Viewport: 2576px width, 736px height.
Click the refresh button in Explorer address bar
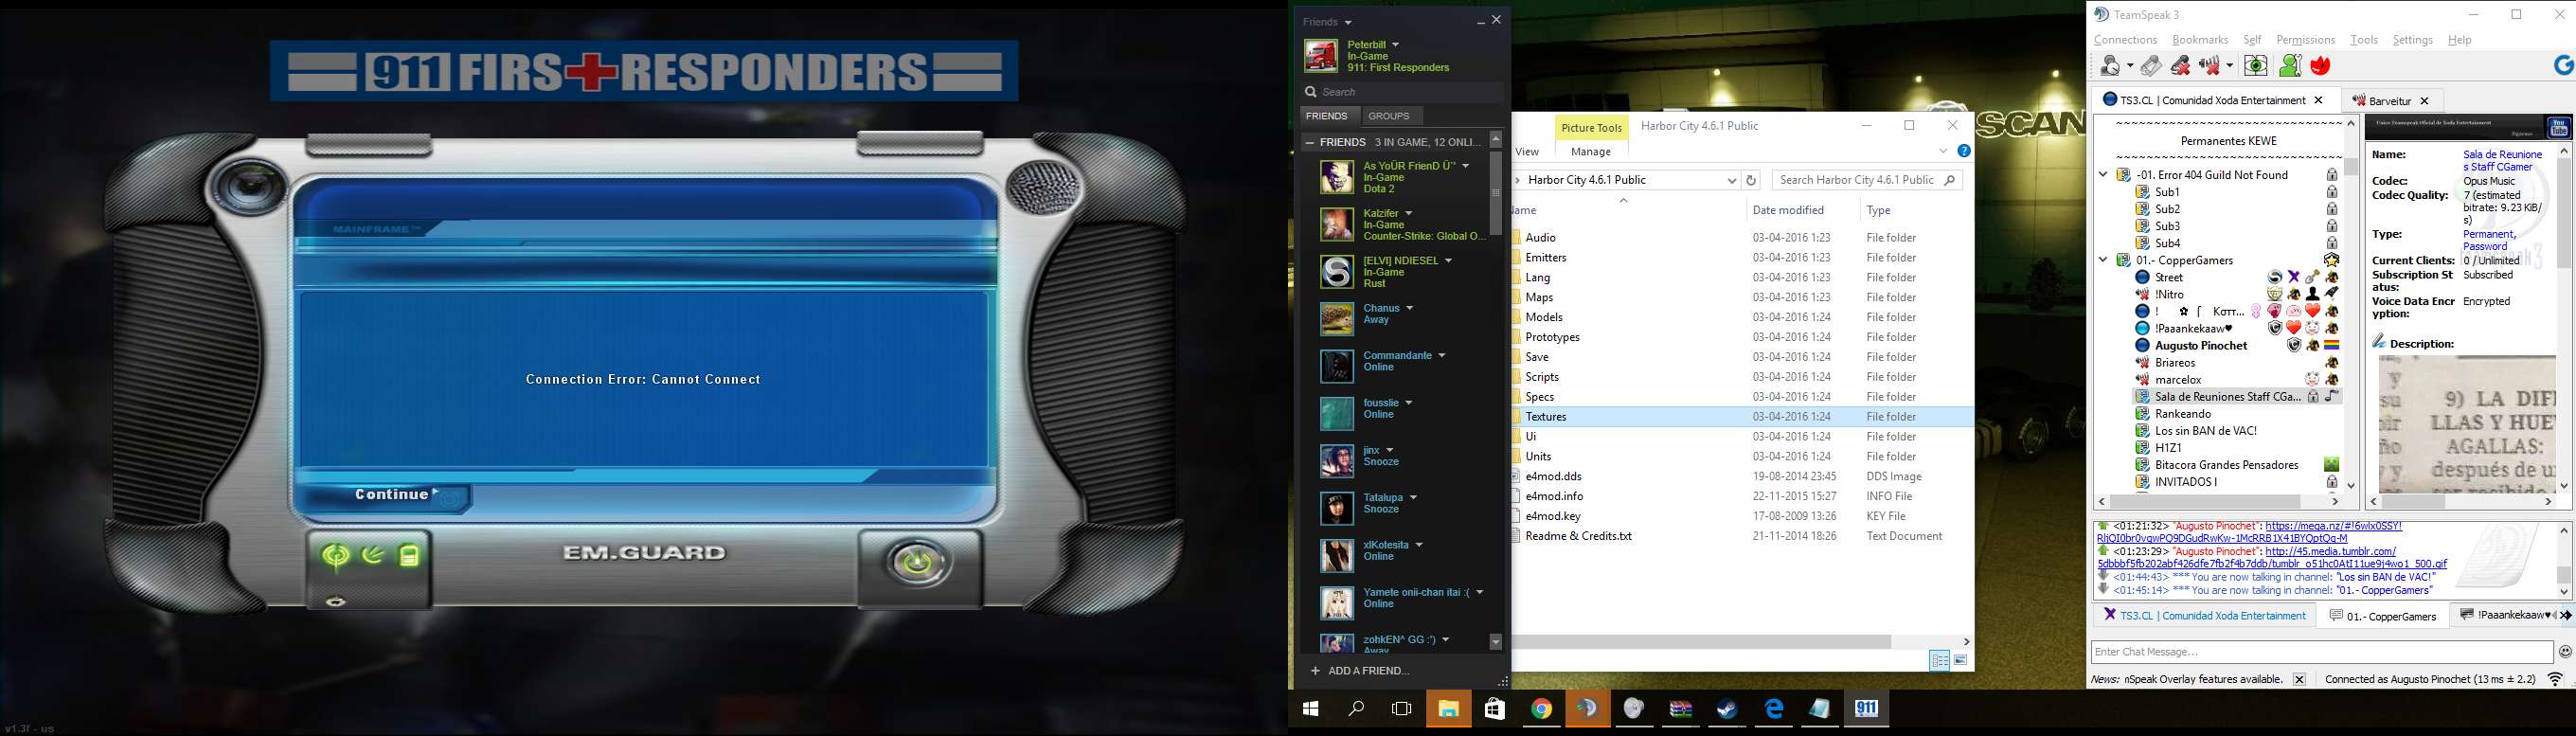click(1751, 180)
